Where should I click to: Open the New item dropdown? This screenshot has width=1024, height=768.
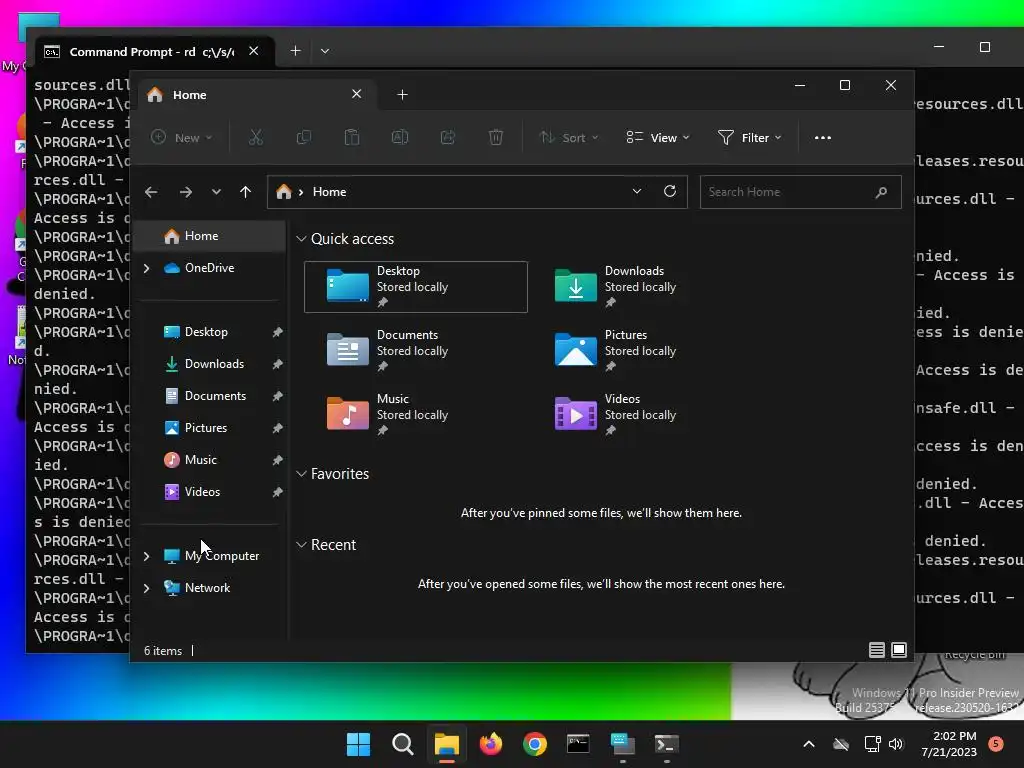[182, 137]
